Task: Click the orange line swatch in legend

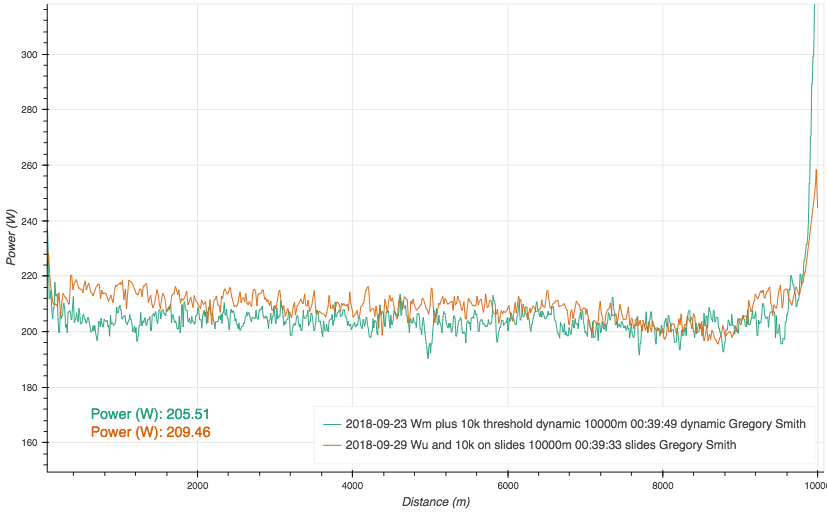Action: 330,444
